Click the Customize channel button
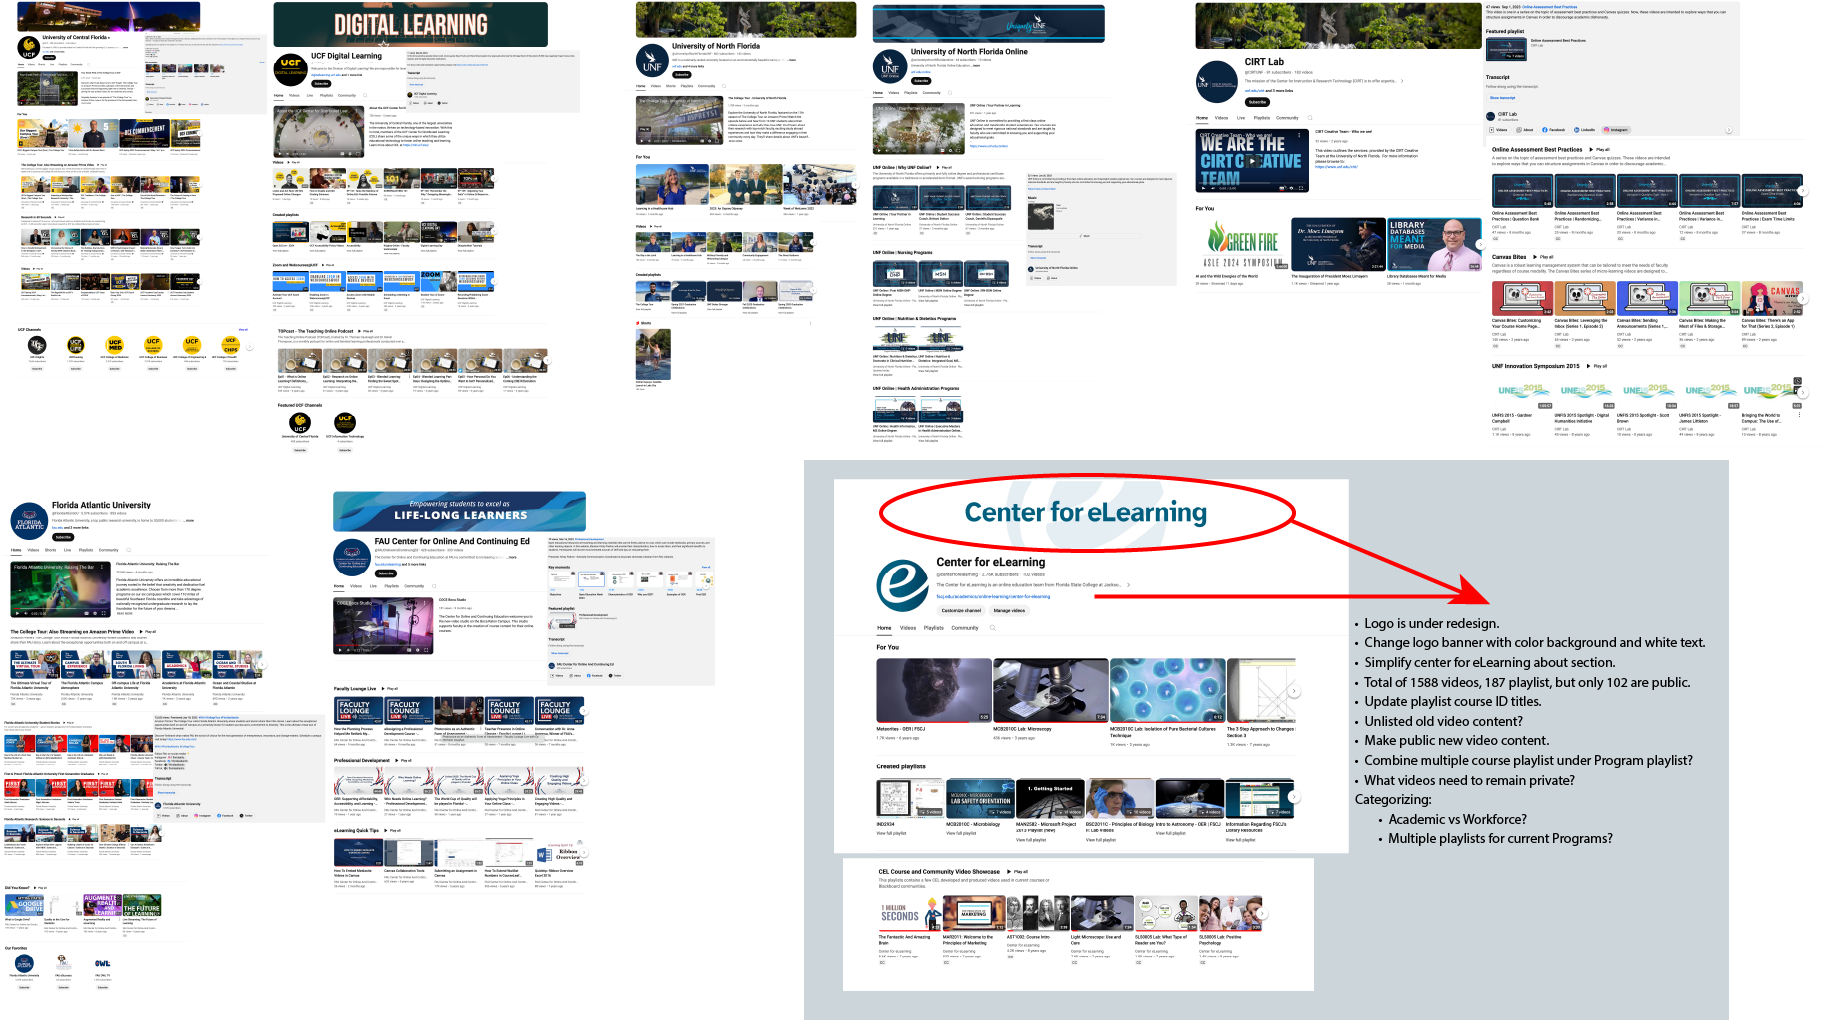 click(961, 610)
